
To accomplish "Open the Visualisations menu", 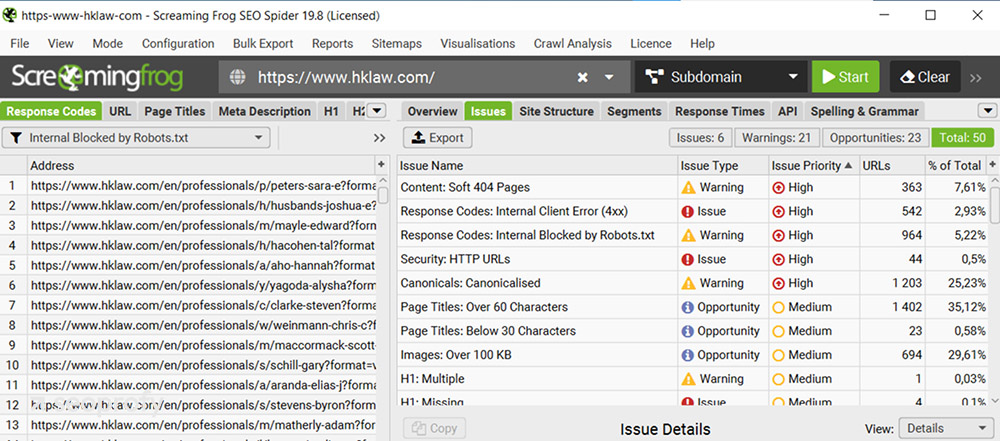I will 478,43.
